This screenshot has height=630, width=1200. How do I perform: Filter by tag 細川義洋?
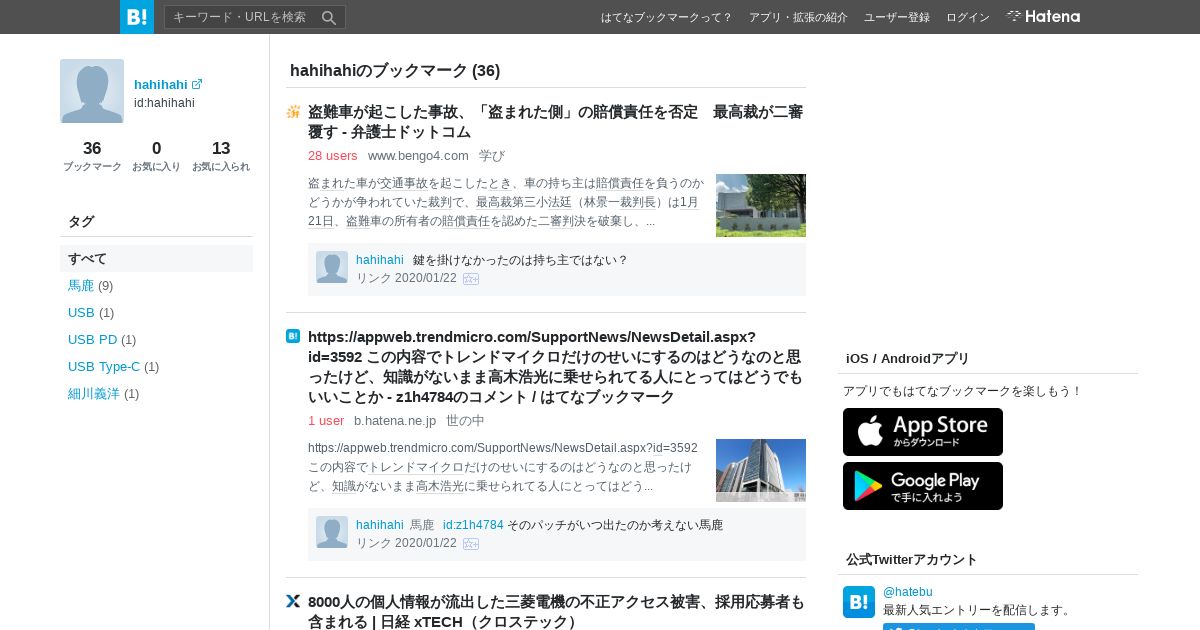[94, 393]
